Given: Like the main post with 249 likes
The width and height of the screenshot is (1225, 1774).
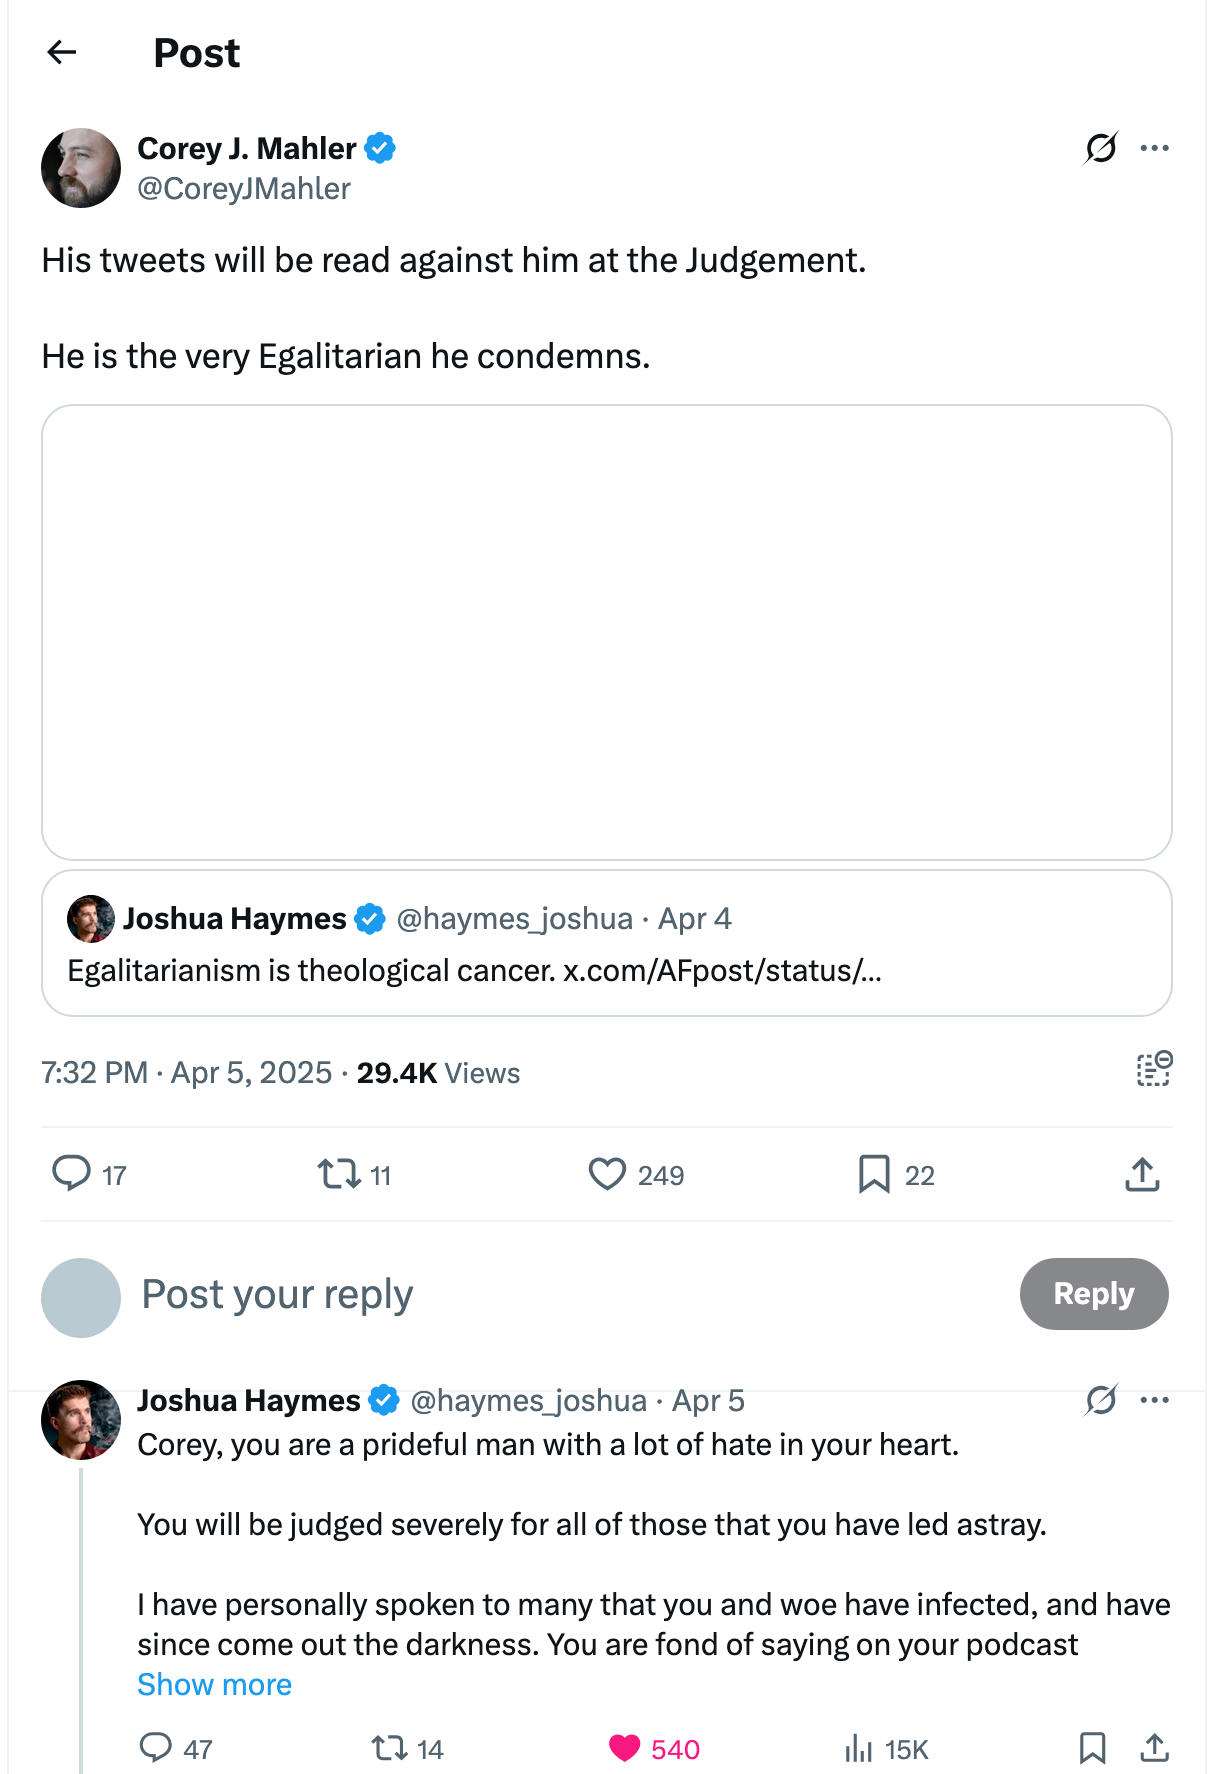Looking at the screenshot, I should 607,1174.
